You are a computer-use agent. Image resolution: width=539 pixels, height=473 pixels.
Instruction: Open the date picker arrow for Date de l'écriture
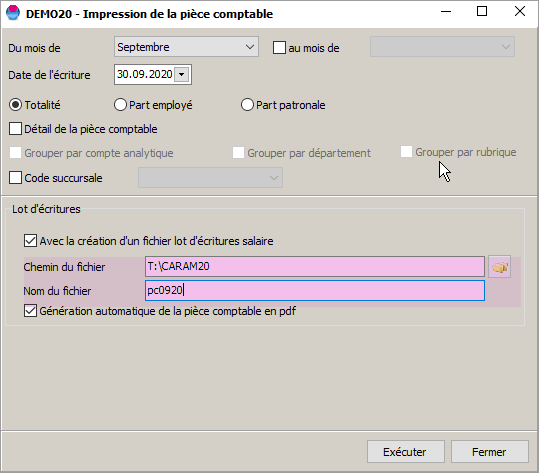[182, 74]
